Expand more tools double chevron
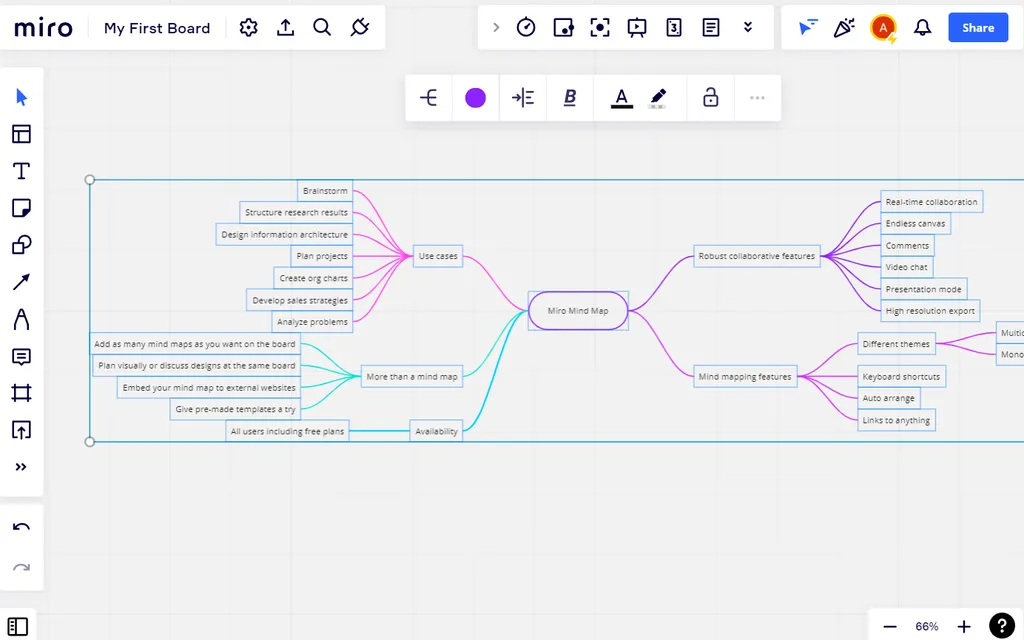 [22, 467]
